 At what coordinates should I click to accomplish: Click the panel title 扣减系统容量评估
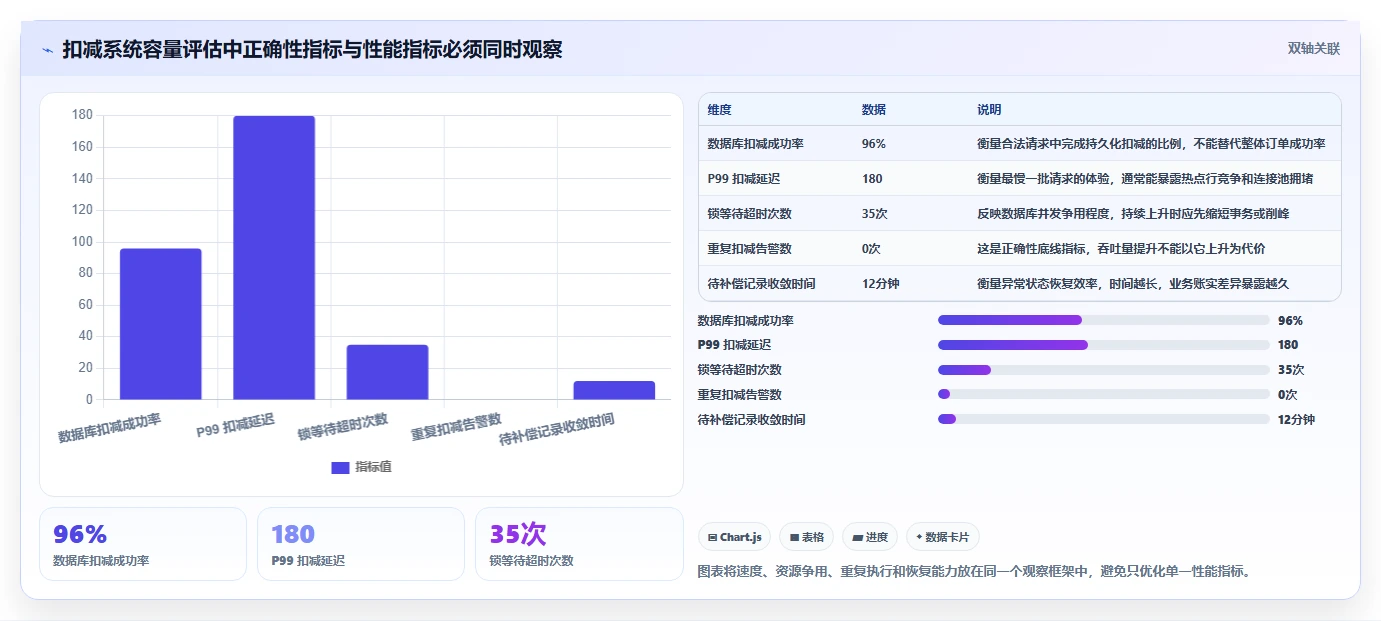point(312,50)
